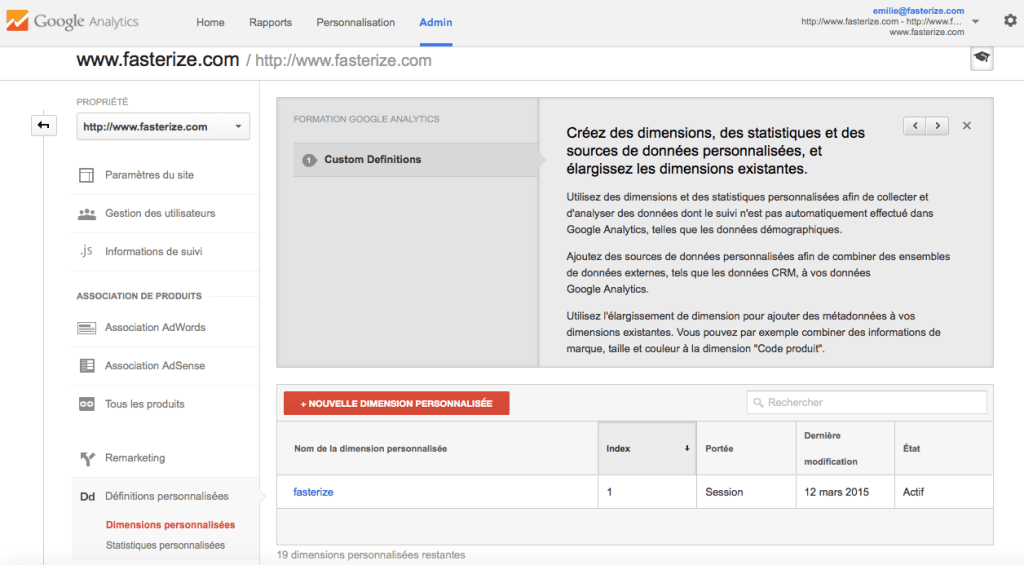Expand the Remarketing section

pyautogui.click(x=135, y=458)
